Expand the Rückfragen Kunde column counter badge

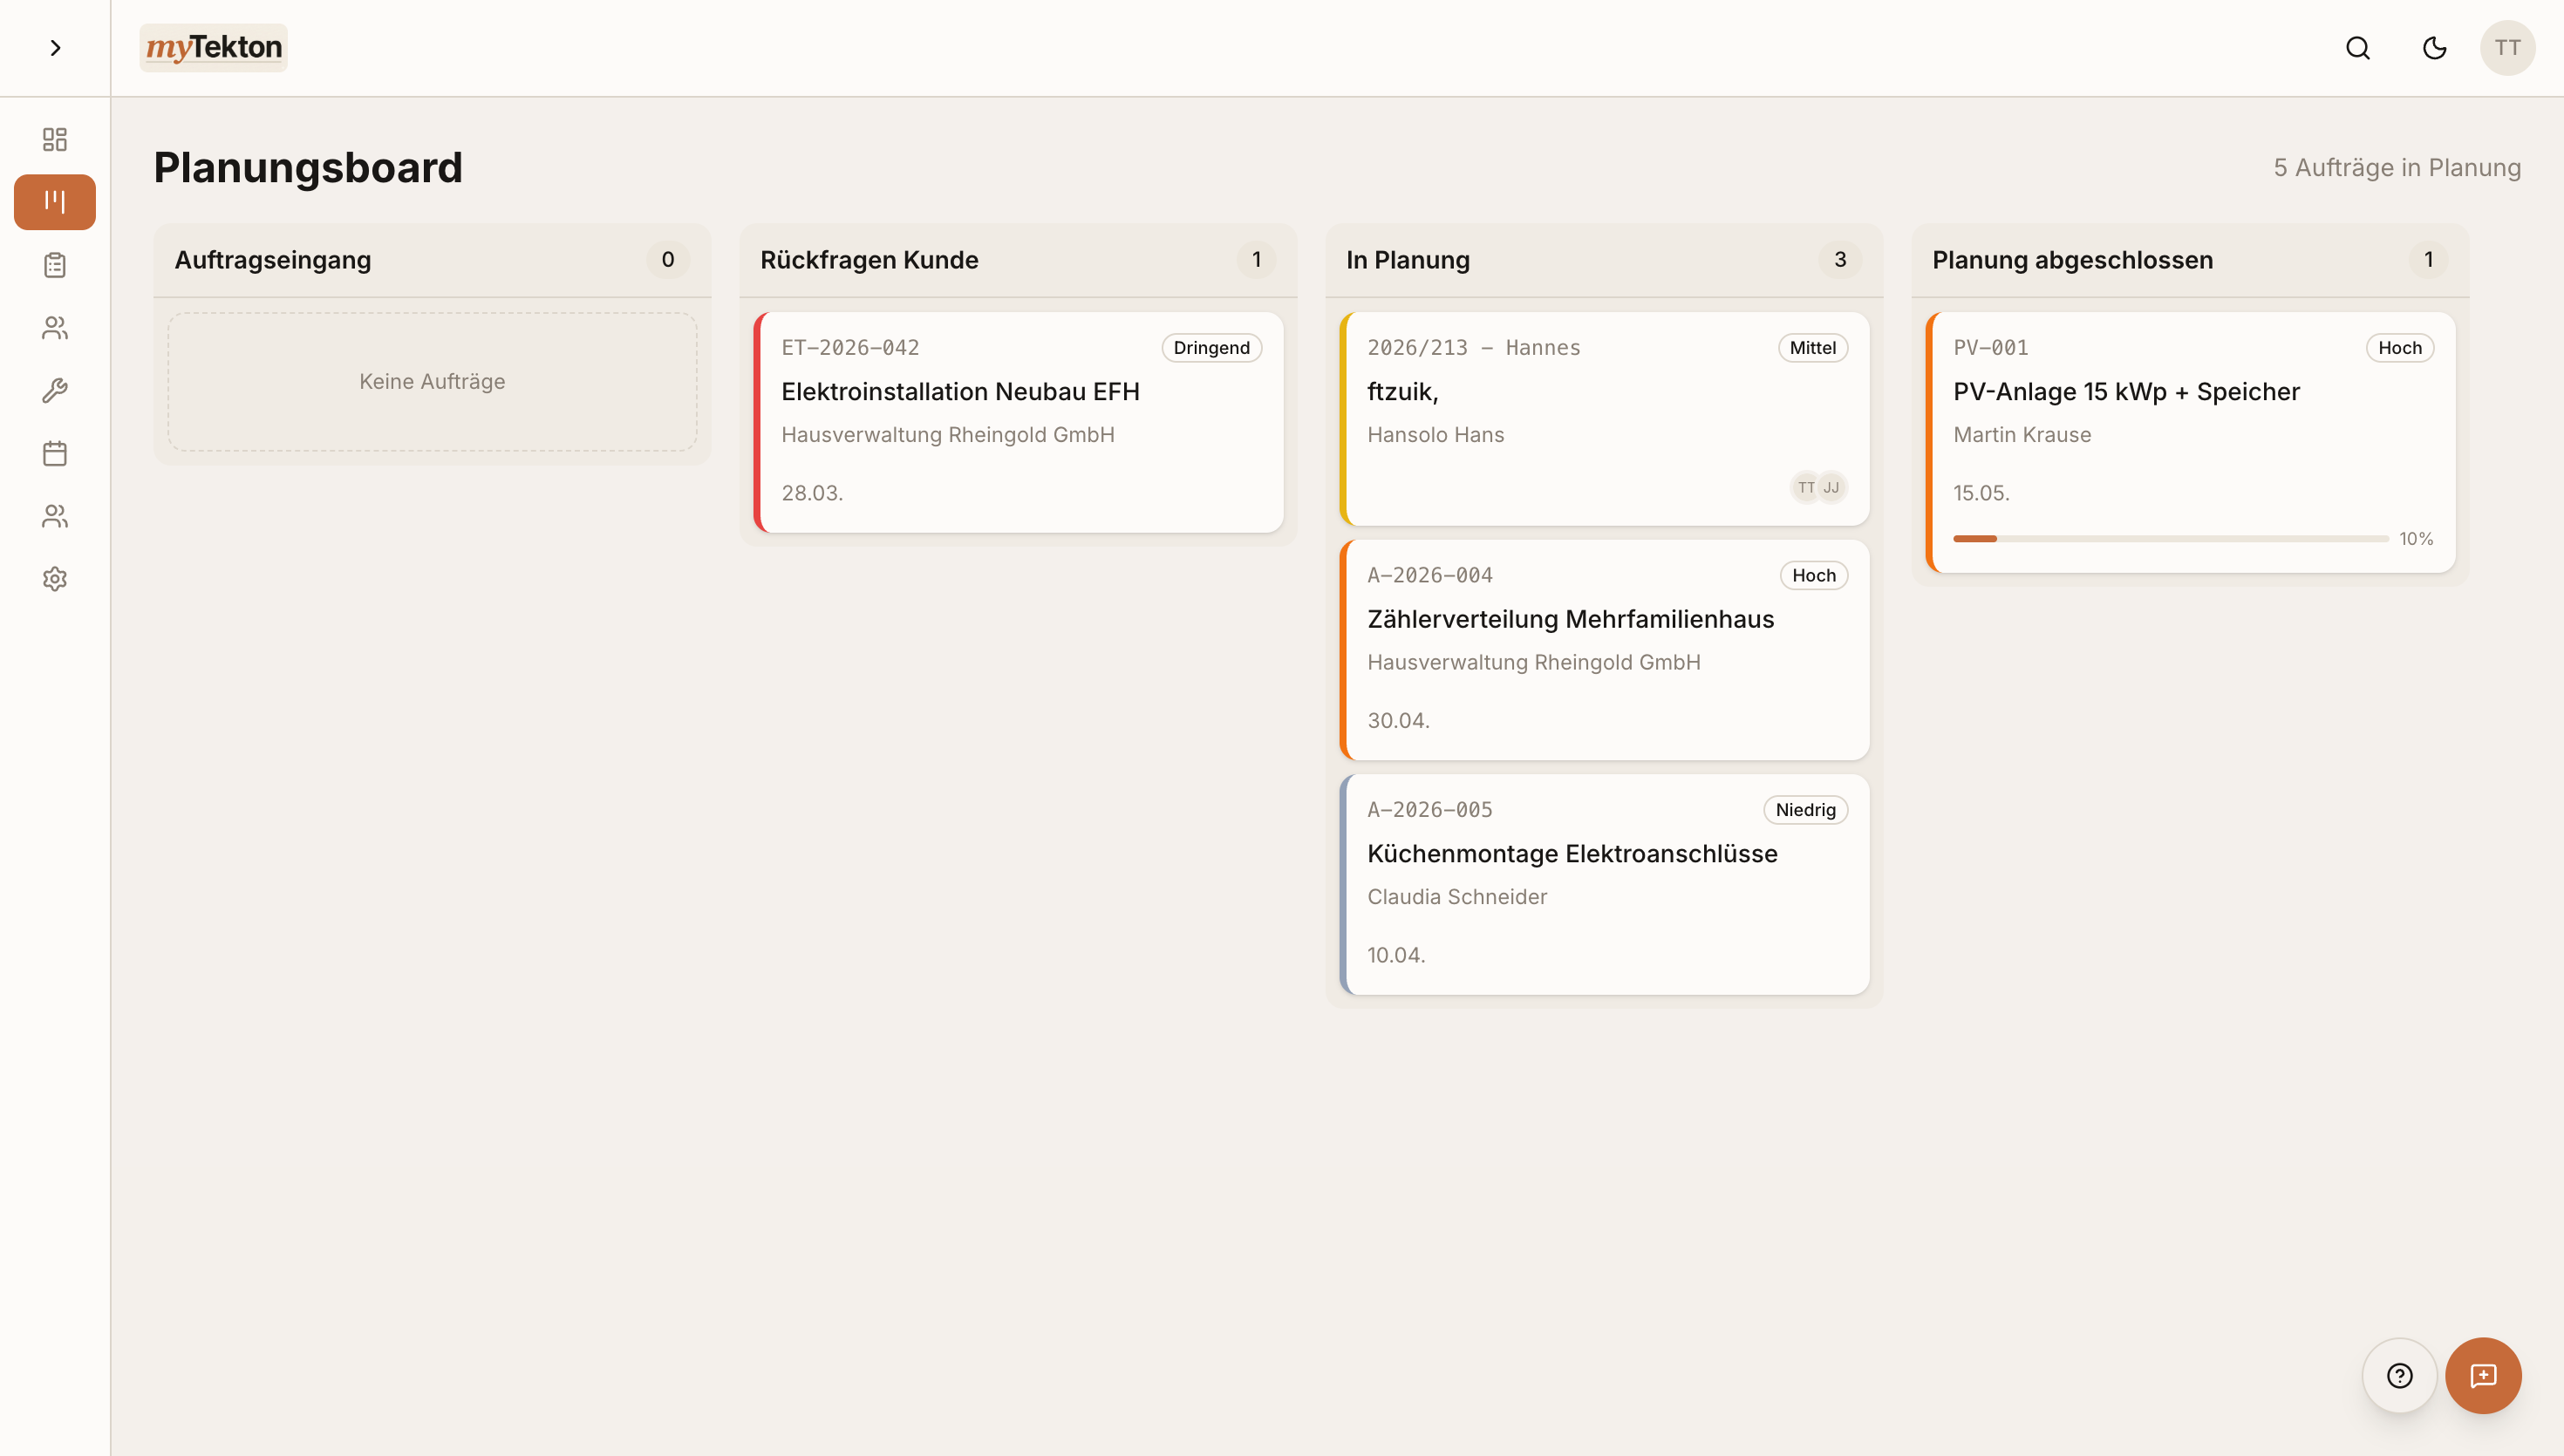click(1256, 259)
